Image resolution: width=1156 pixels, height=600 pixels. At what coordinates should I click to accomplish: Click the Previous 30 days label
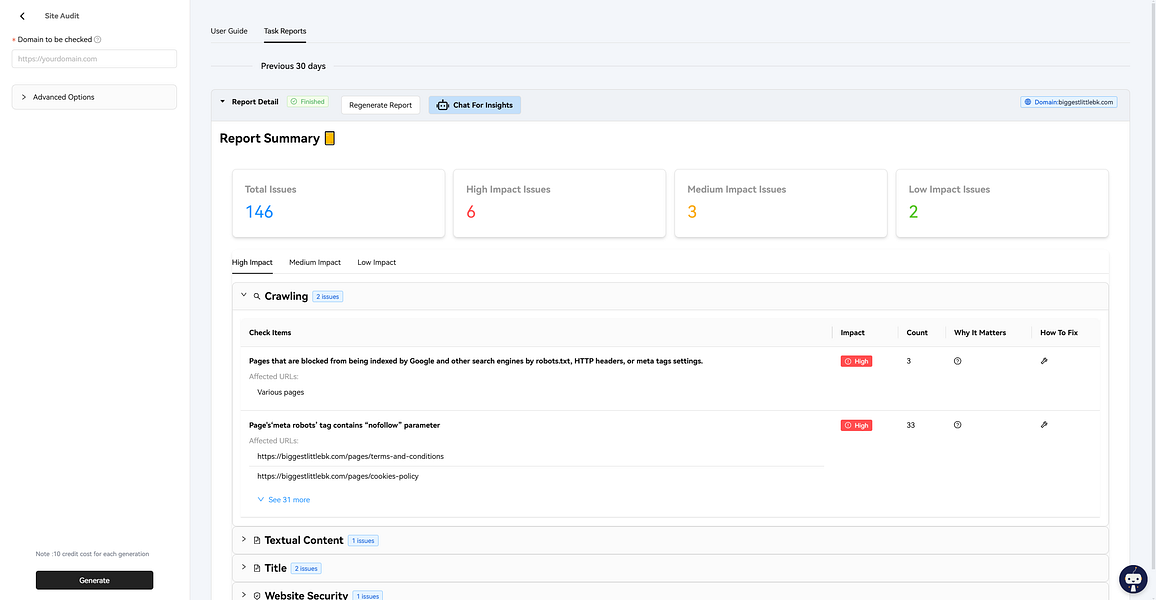coord(293,66)
